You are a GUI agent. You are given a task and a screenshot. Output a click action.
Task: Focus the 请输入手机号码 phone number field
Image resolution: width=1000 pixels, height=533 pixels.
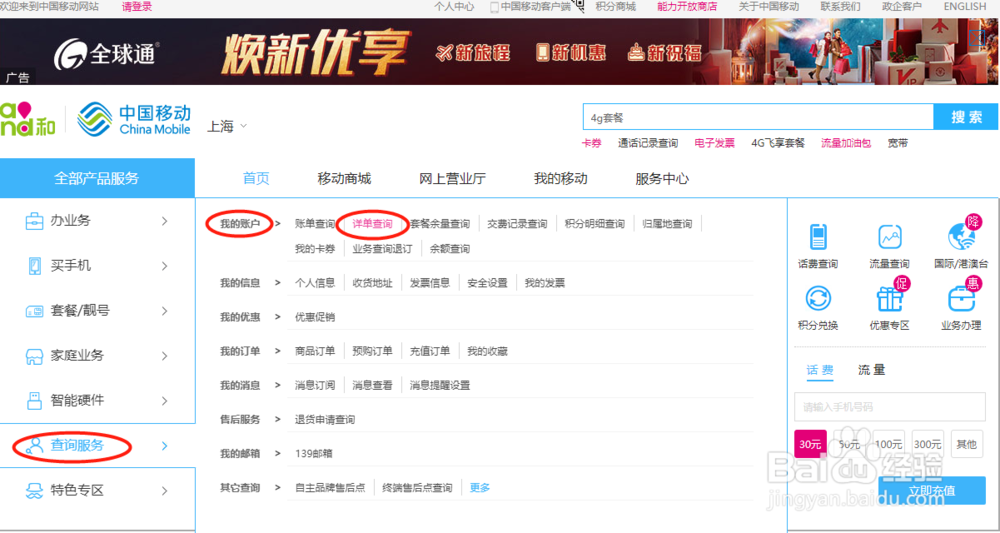point(890,407)
